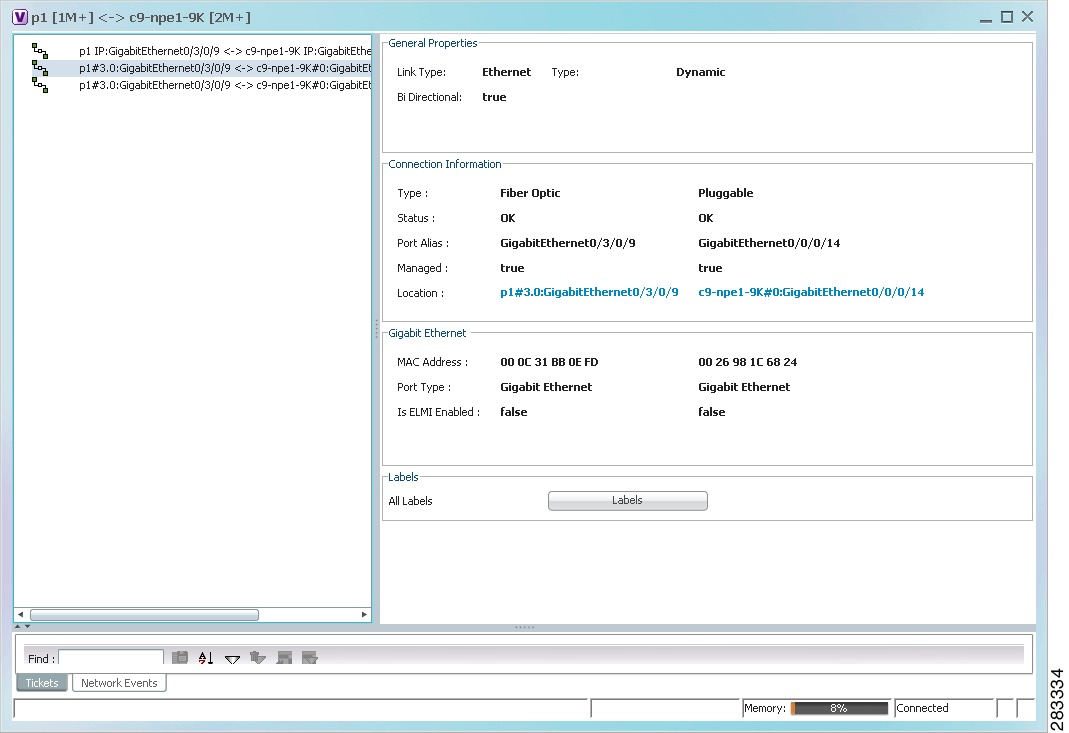Click the filter funnel icon
The height and width of the screenshot is (733, 1069).
click(x=232, y=659)
